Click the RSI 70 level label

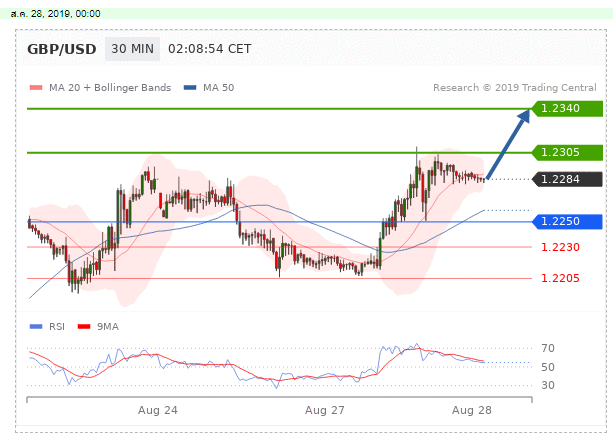pyautogui.click(x=548, y=348)
